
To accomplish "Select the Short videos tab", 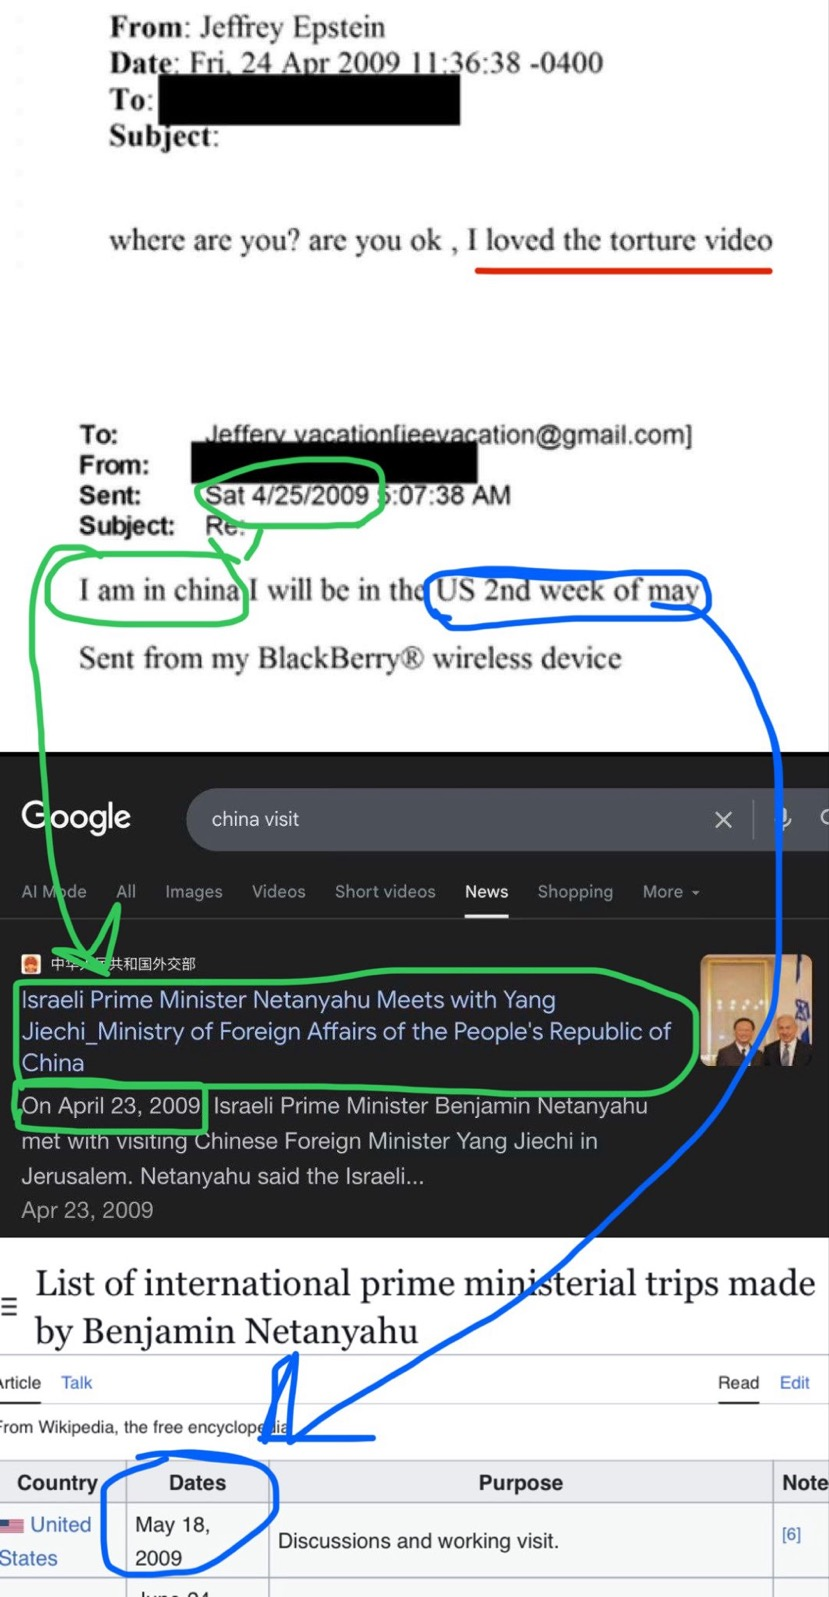I will click(385, 891).
